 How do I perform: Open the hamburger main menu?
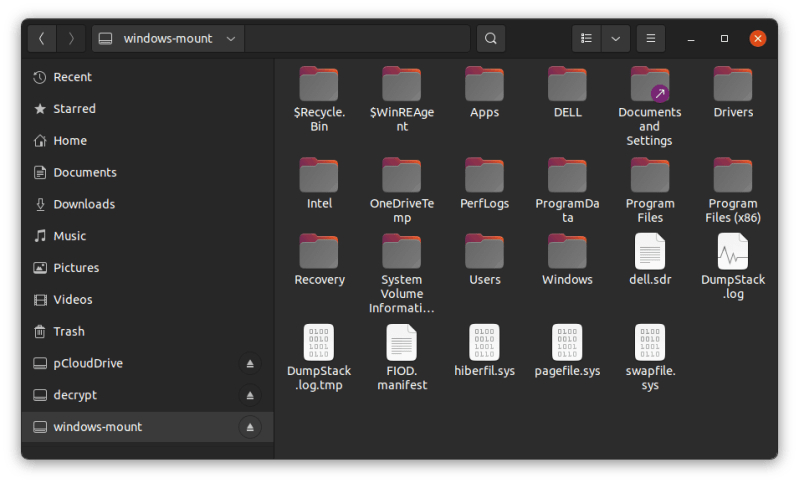coord(651,39)
